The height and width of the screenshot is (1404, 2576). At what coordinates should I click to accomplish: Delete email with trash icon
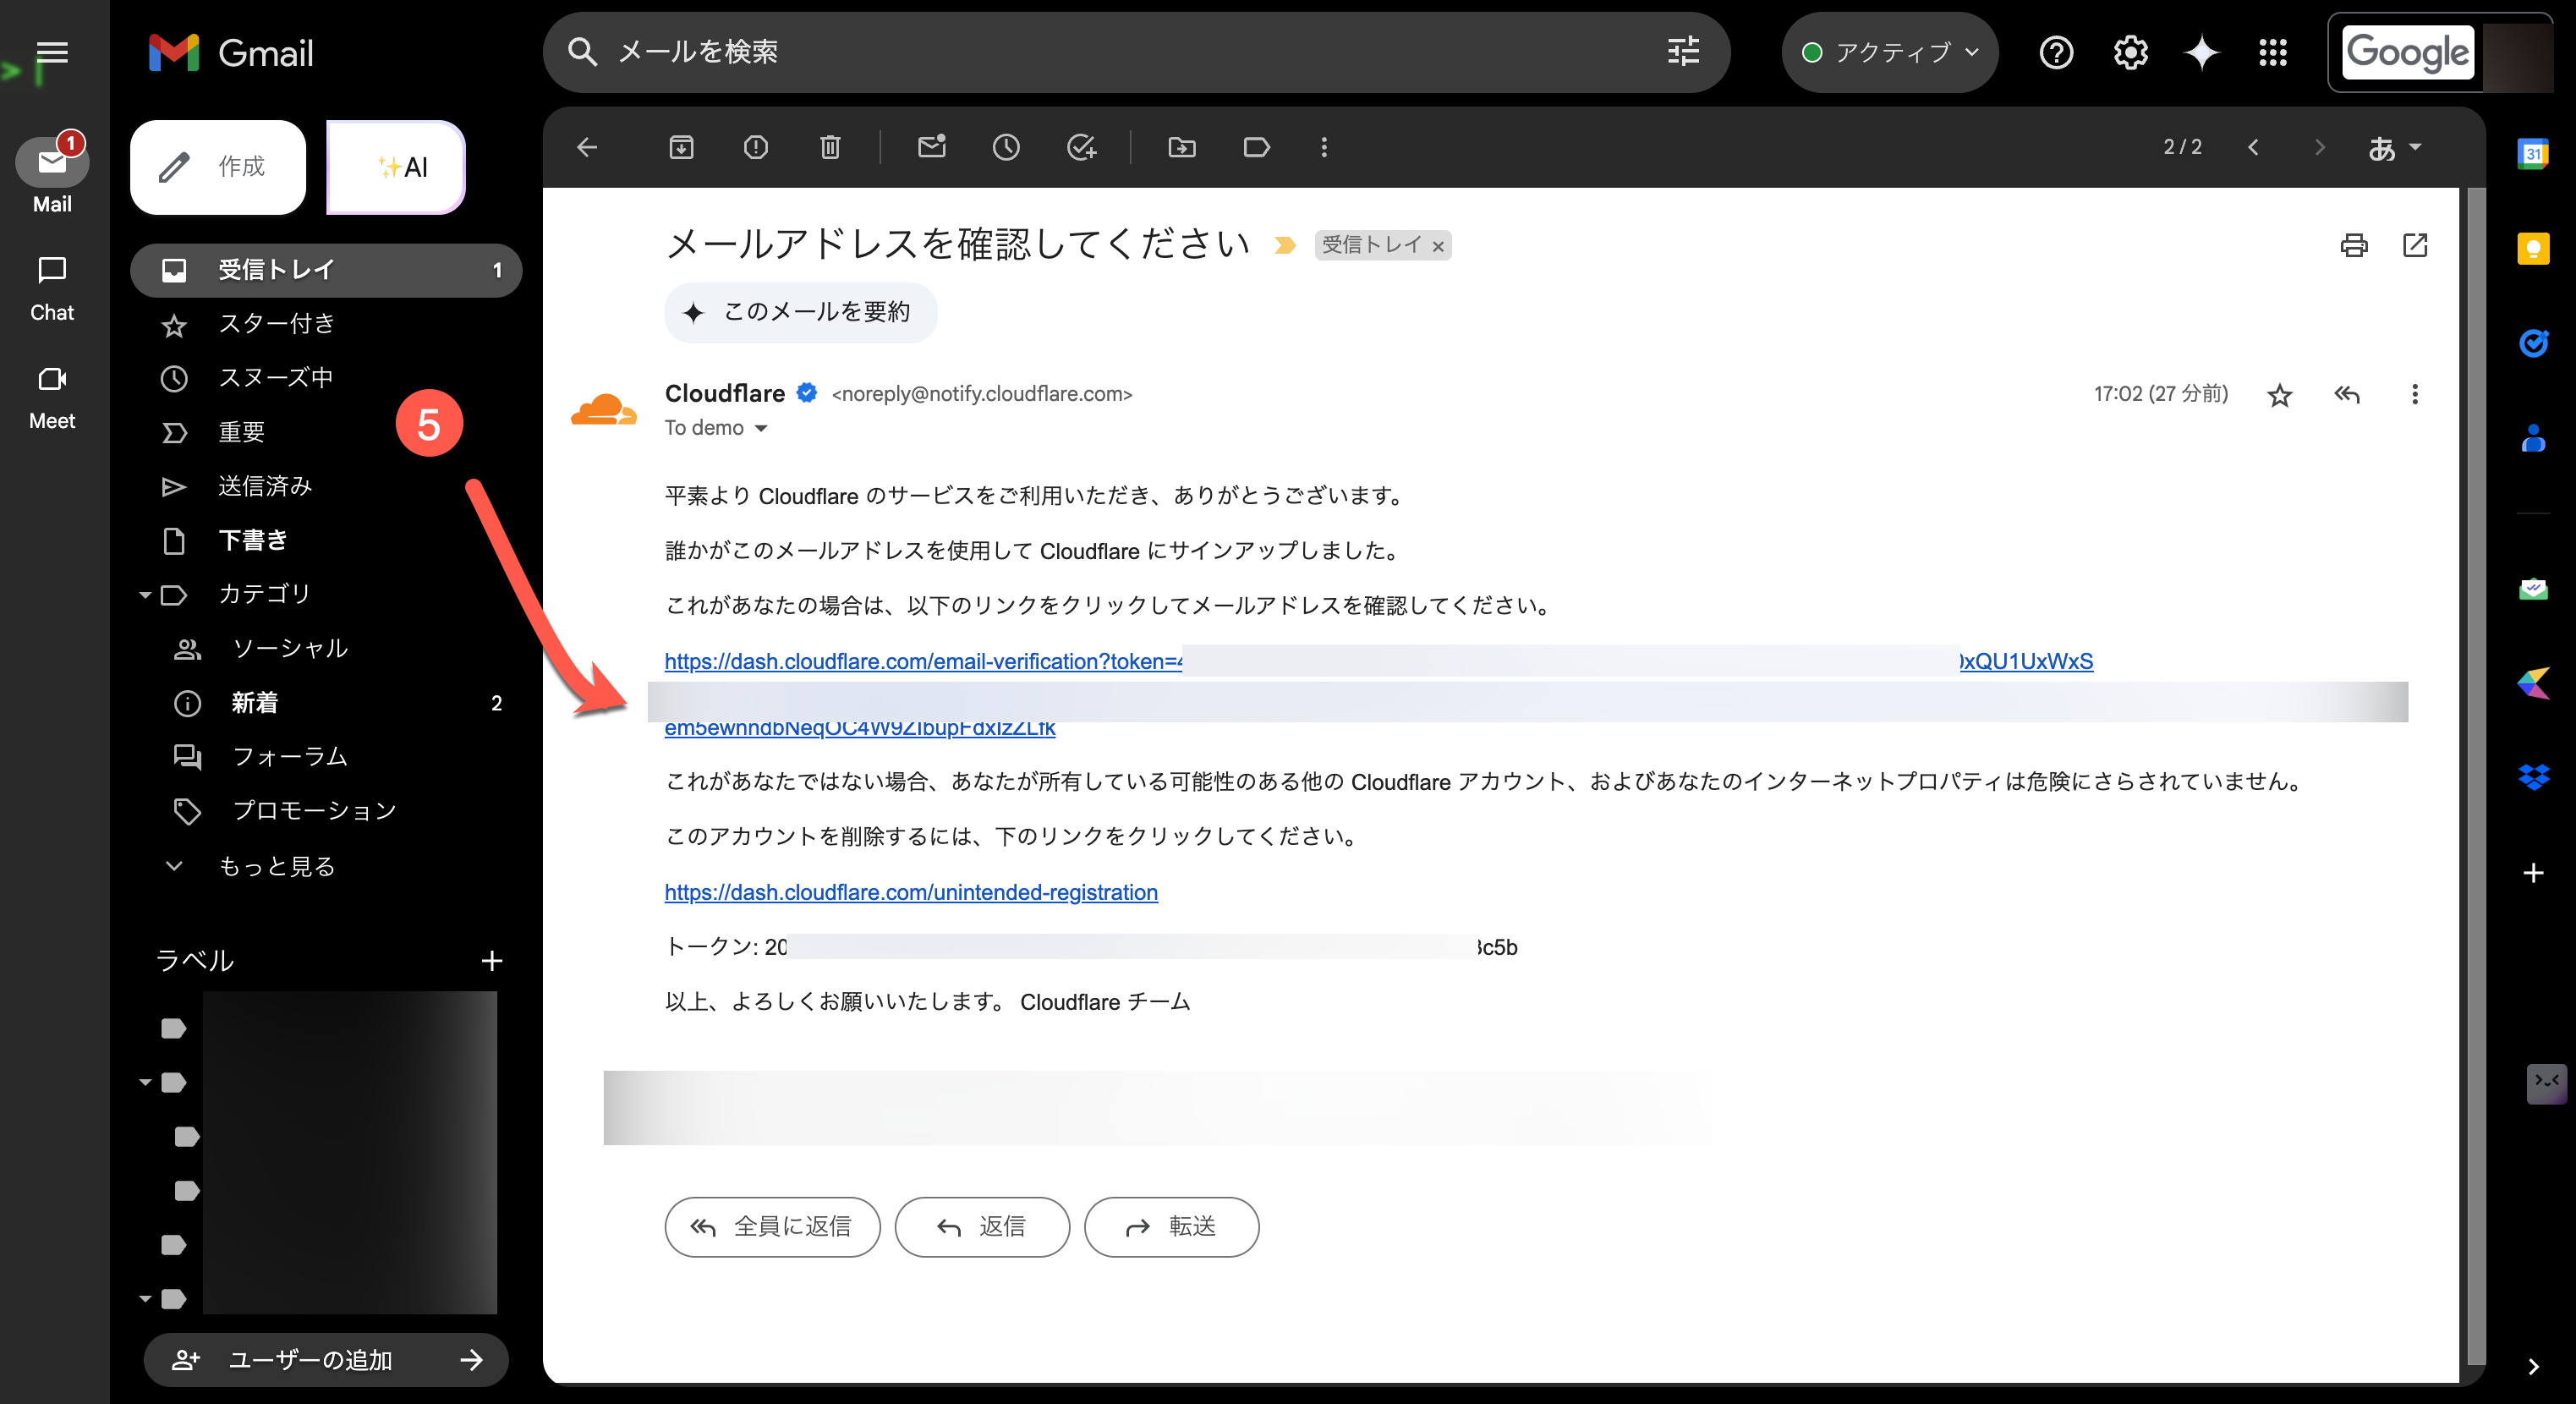click(829, 148)
